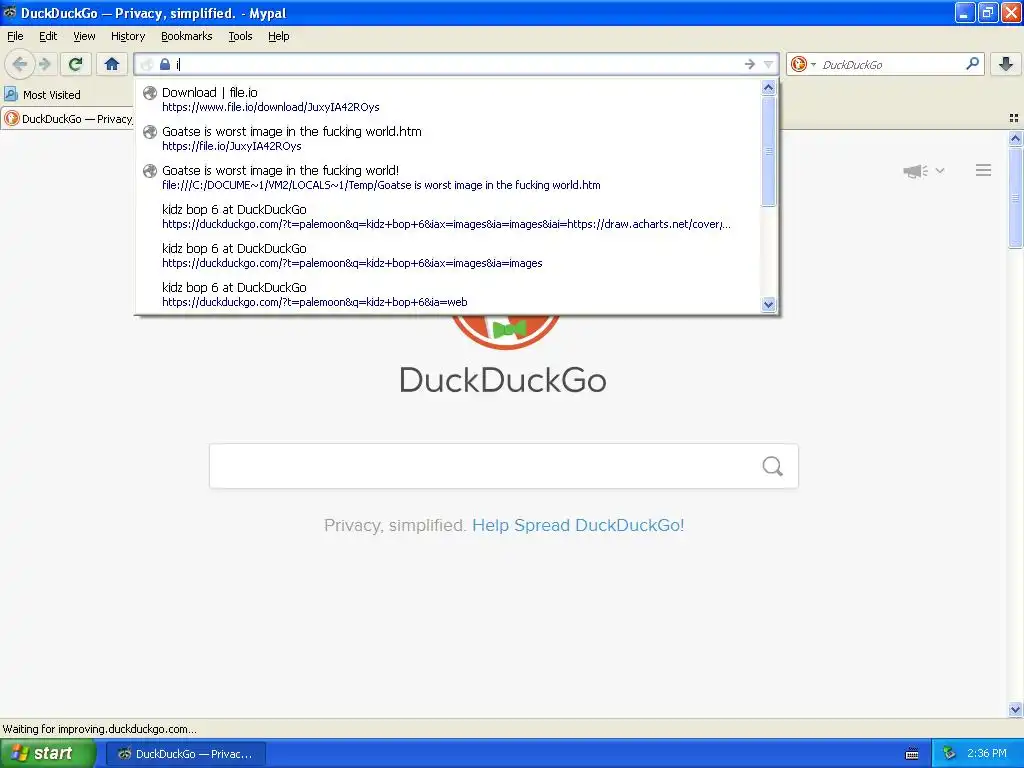Click the DuckDuckGo favicon on the tab
The width and height of the screenshot is (1024, 768).
point(12,118)
